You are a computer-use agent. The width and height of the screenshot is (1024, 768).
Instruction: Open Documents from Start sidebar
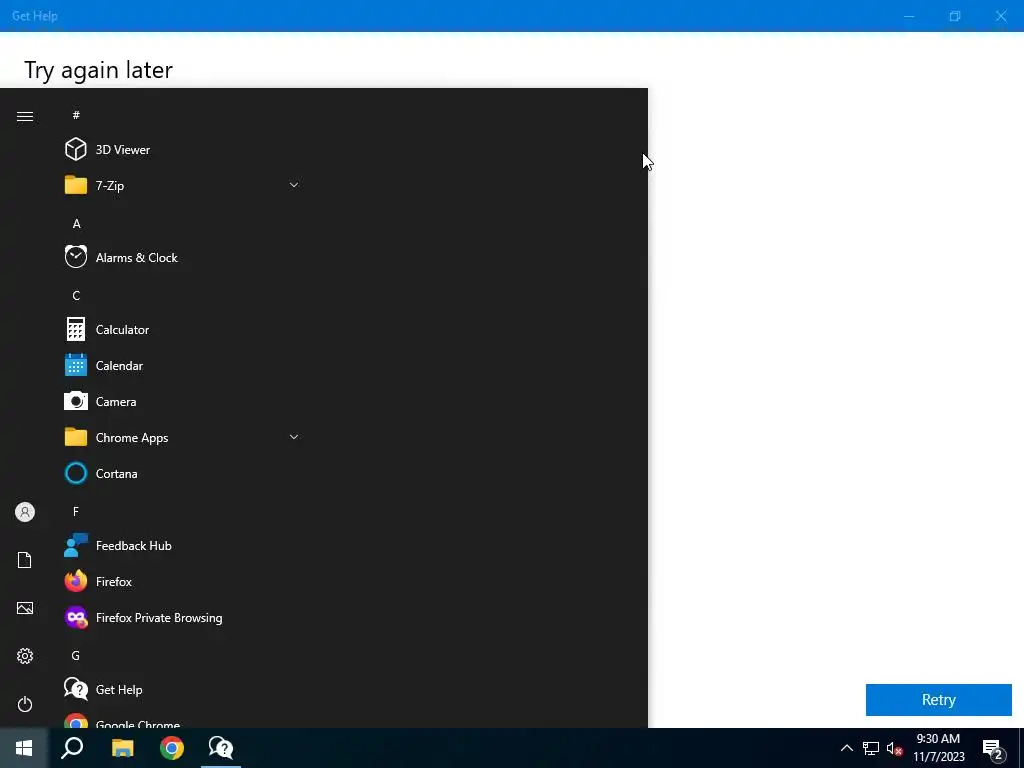(x=25, y=560)
